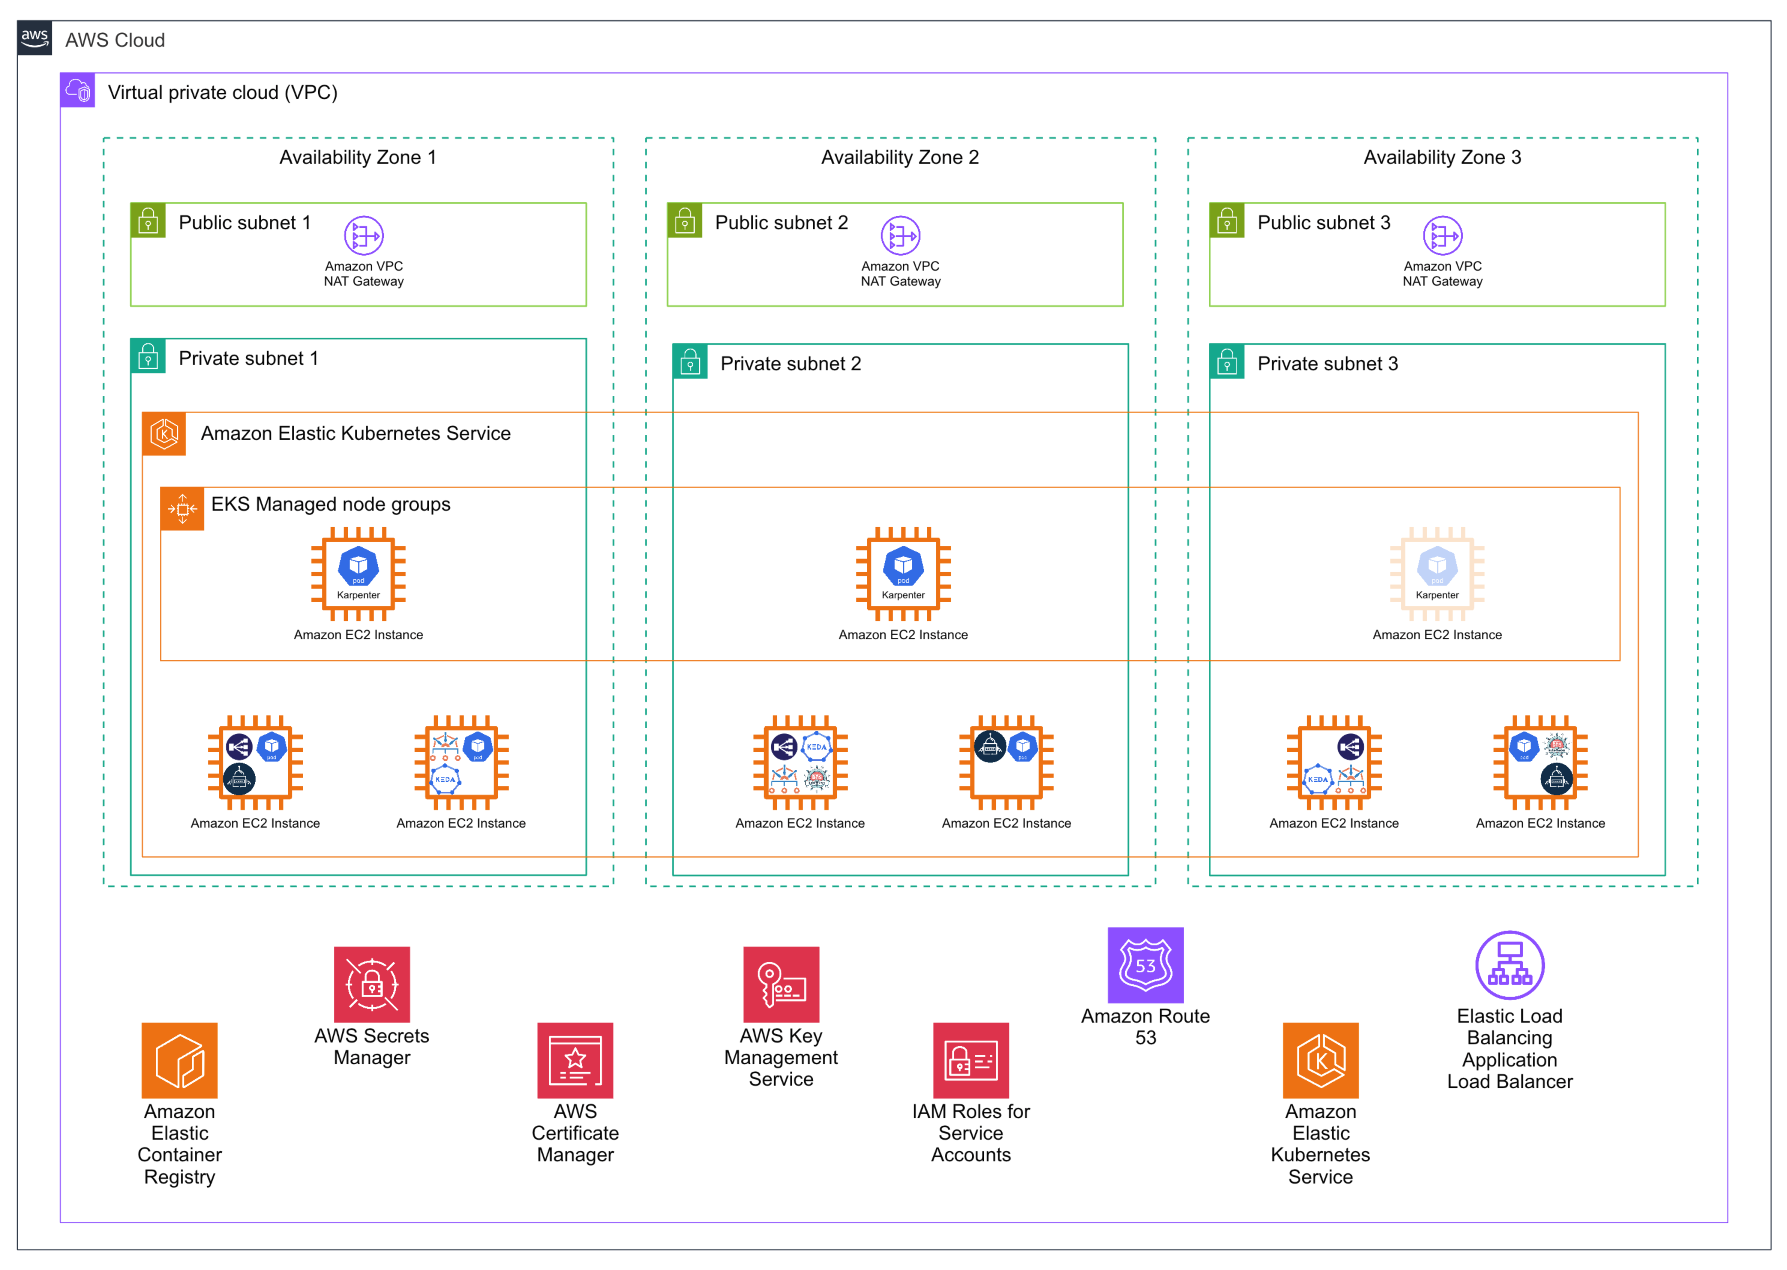The width and height of the screenshot is (1787, 1270).
Task: Click the 'Amazon Elastic Container Registry' caption
Action: [x=180, y=1144]
